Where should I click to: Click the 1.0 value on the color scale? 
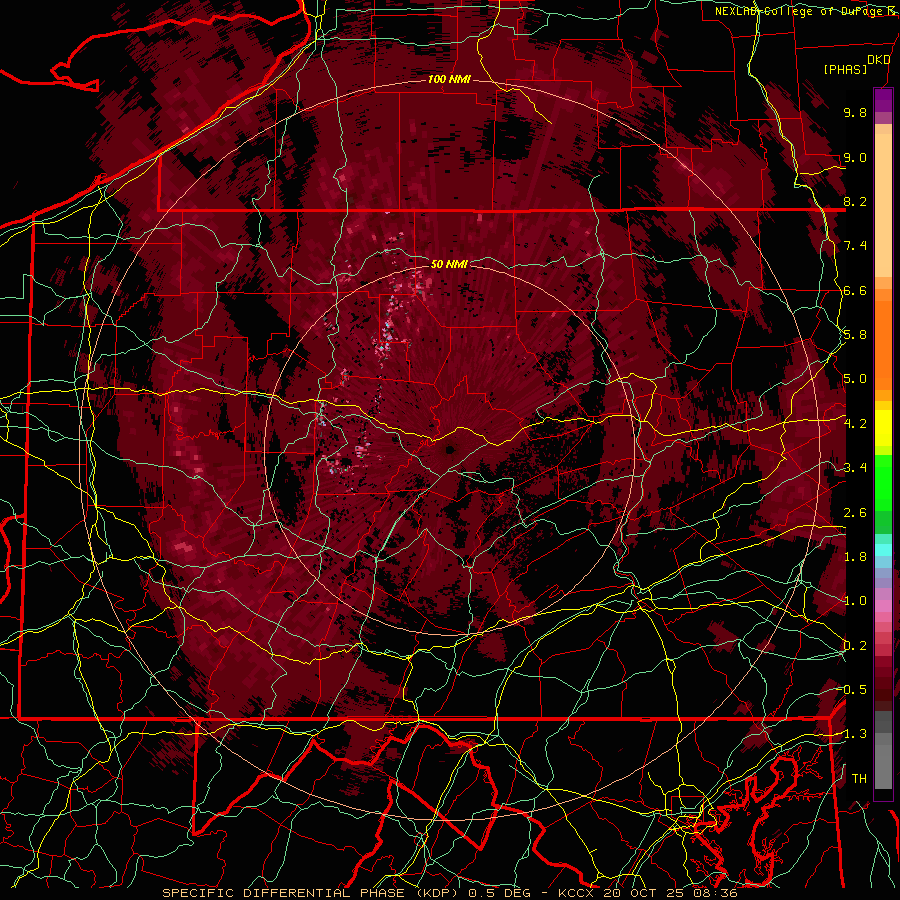(x=855, y=601)
